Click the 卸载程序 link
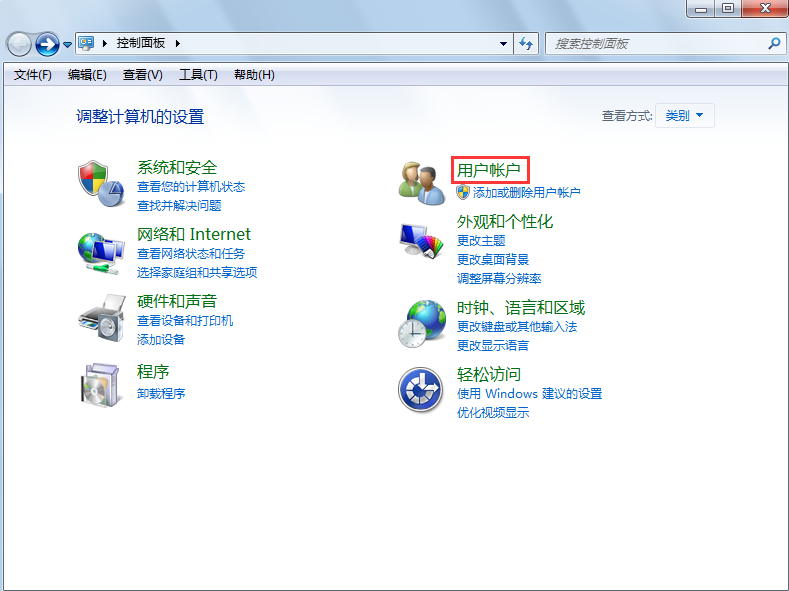789x591 pixels. tap(161, 393)
